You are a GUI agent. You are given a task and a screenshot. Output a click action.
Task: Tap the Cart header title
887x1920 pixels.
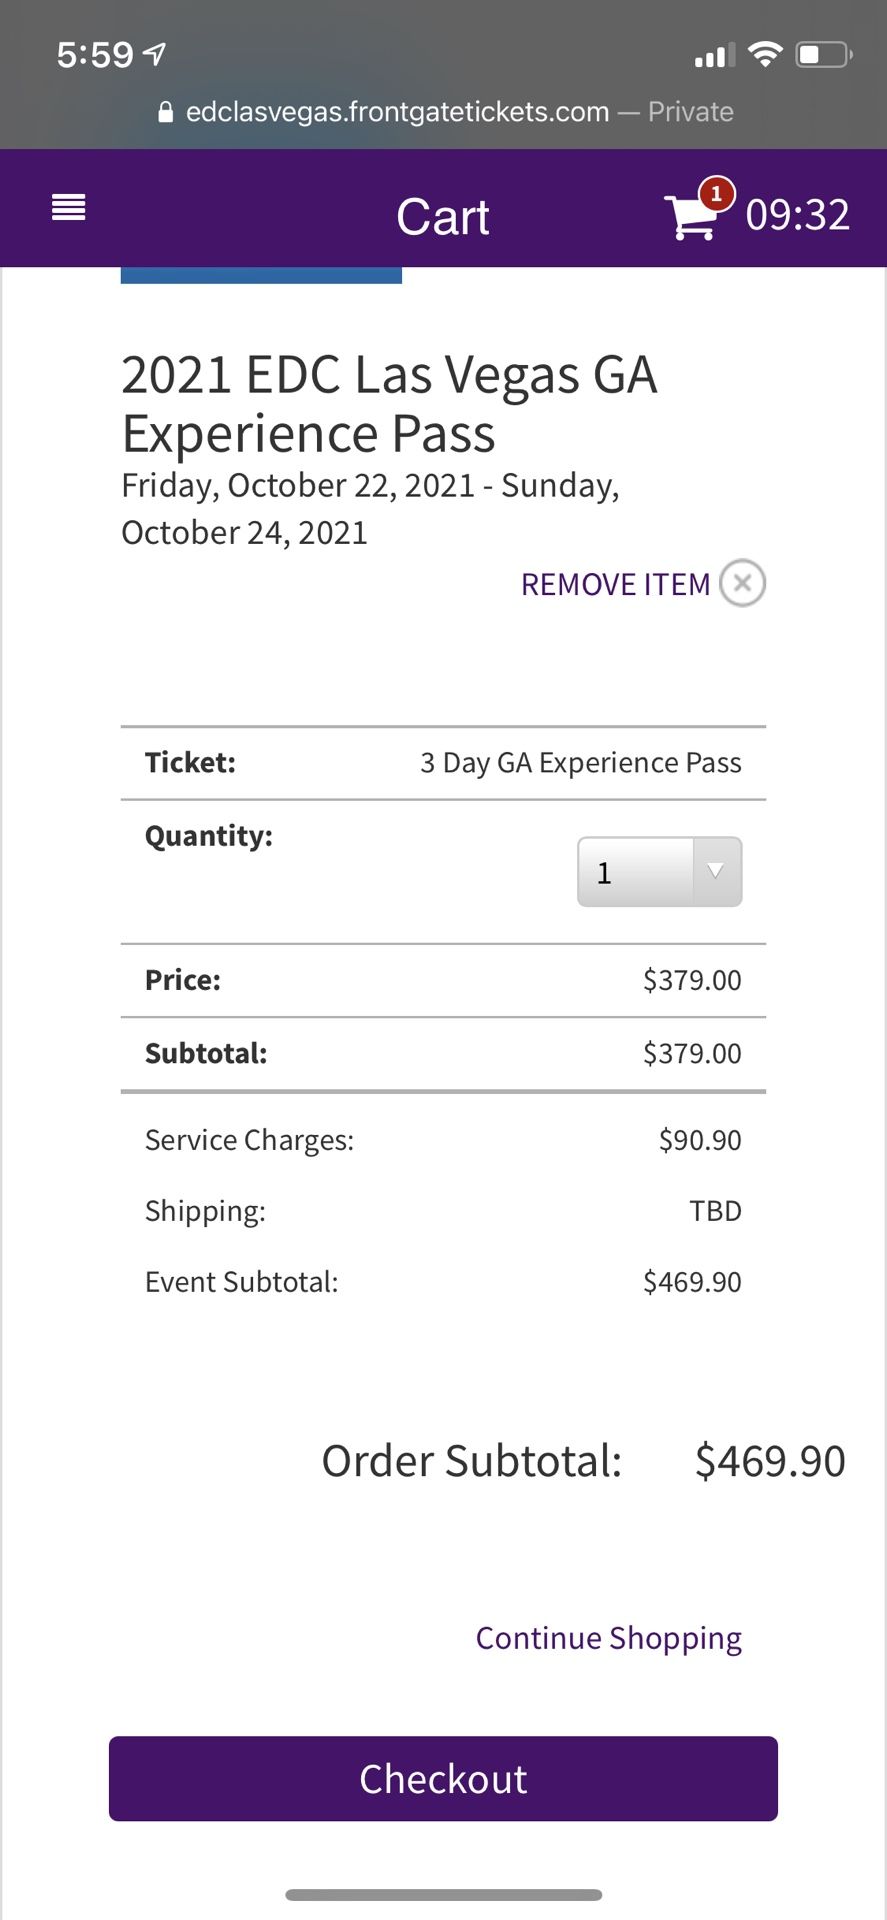pos(443,217)
